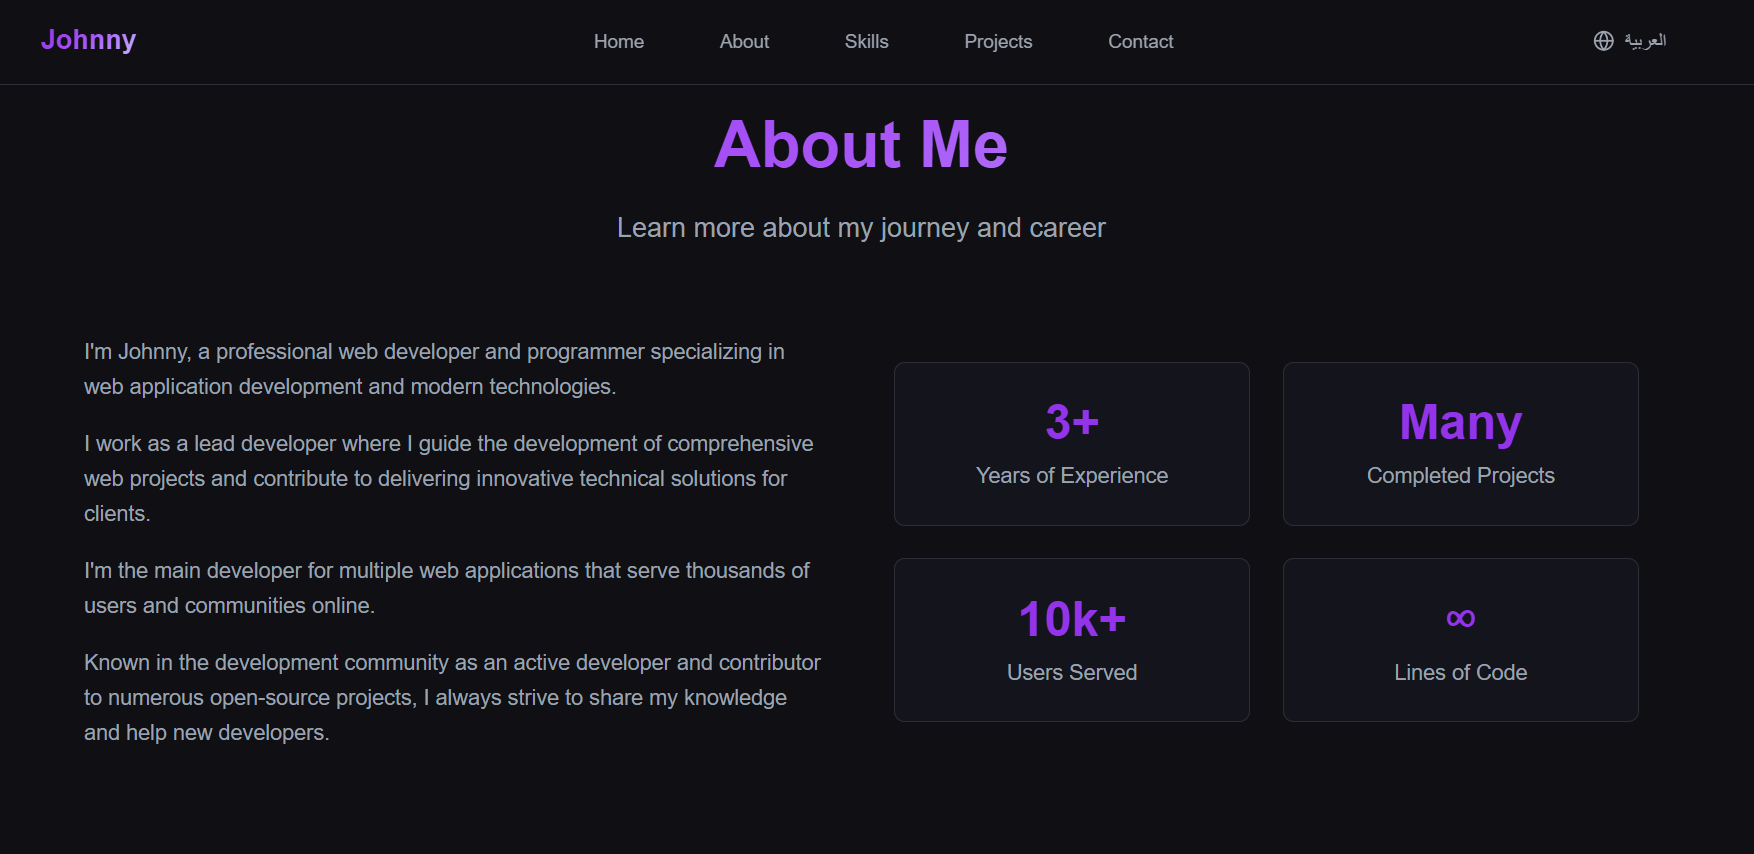
Task: Click paragraph starting "Known in the development"
Action: (x=452, y=697)
